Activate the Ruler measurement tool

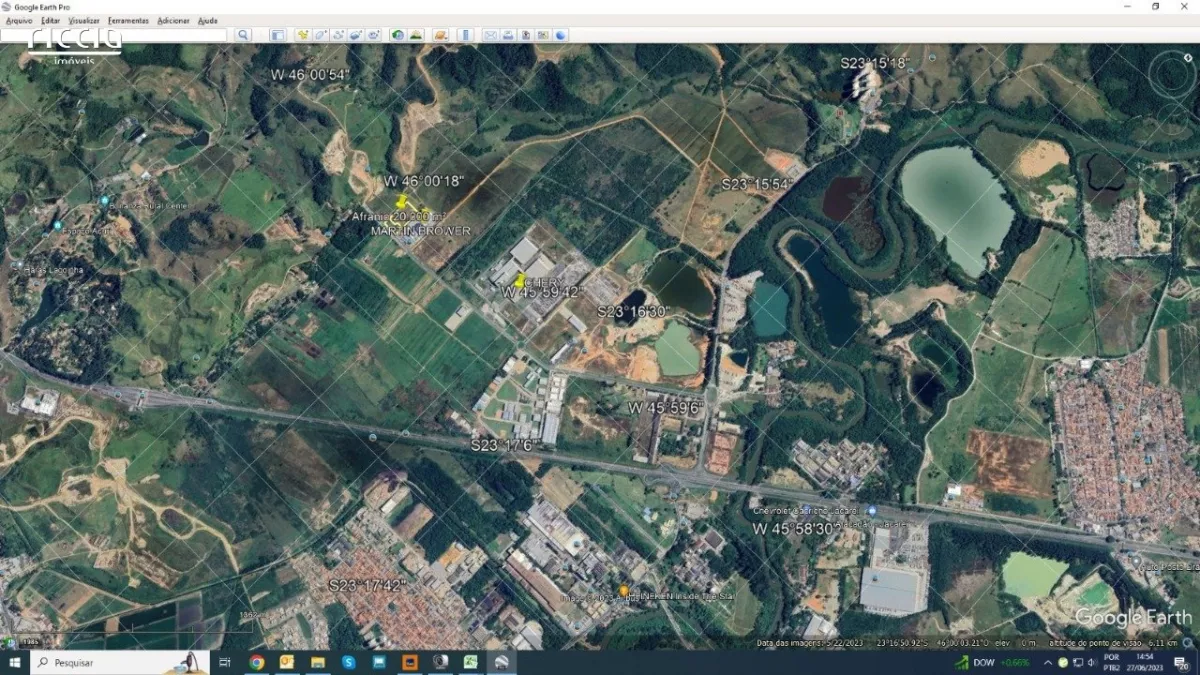(463, 35)
